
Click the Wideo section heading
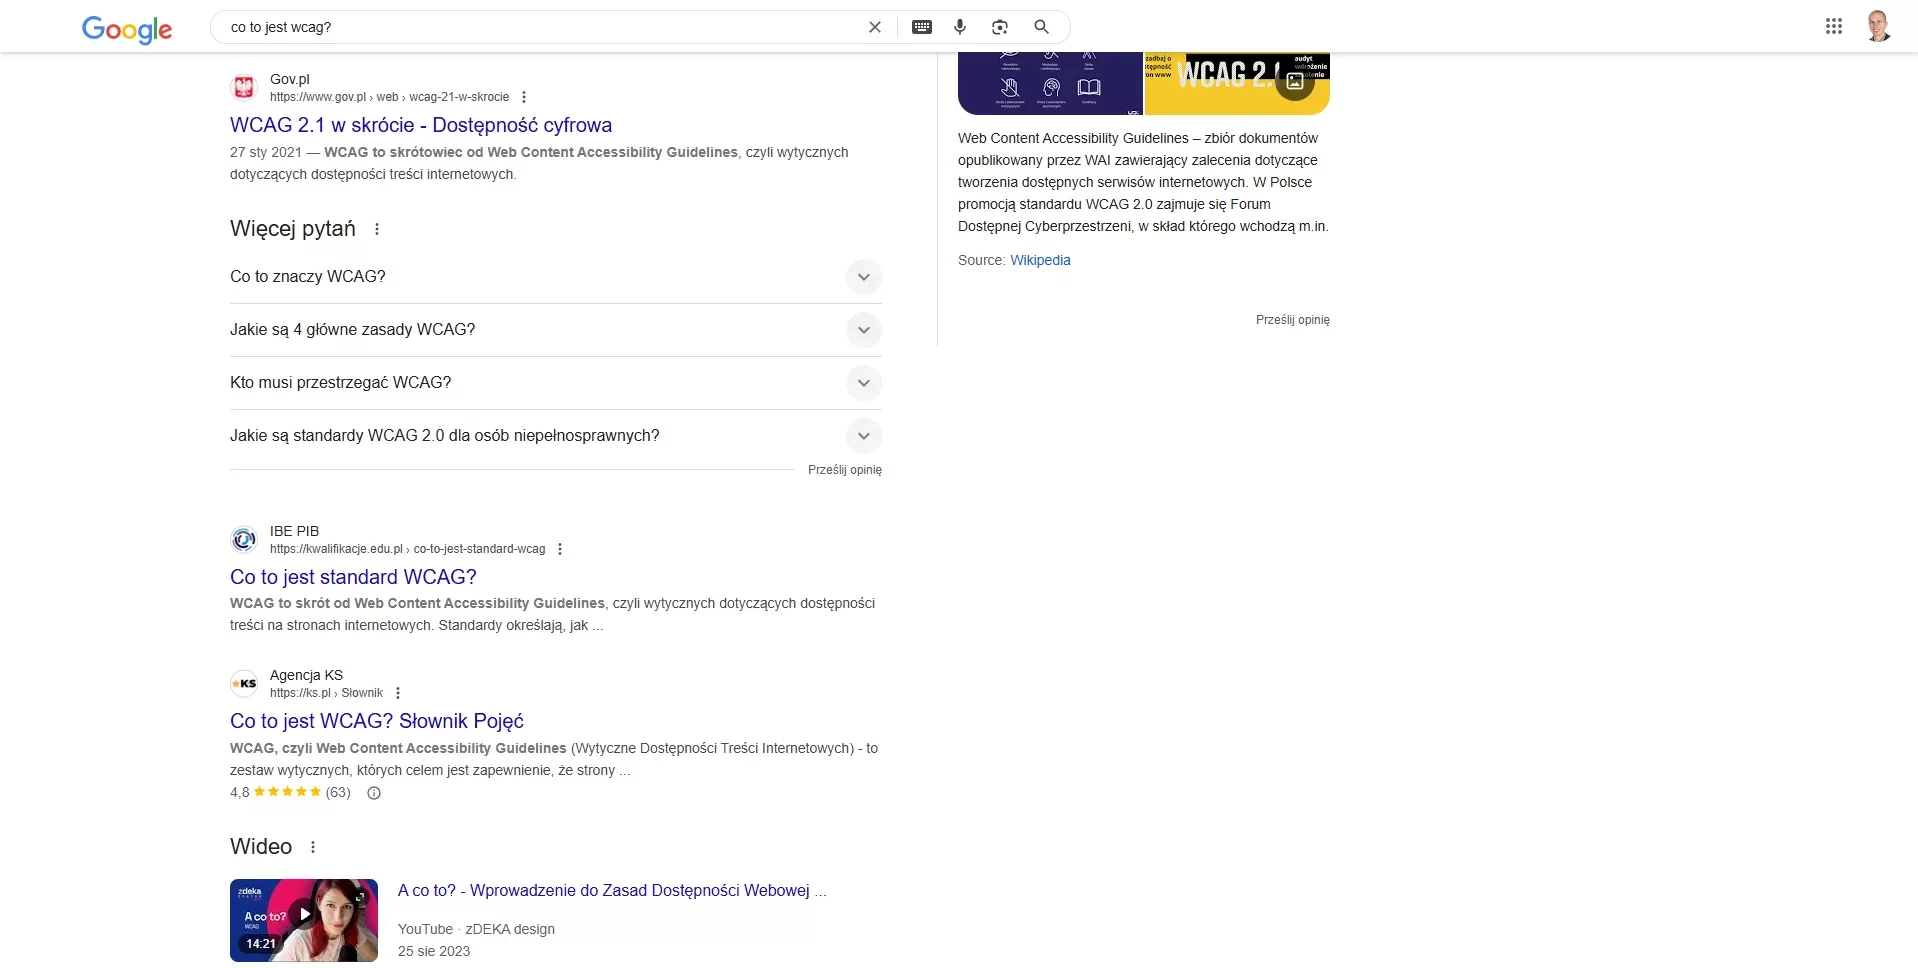tap(261, 847)
